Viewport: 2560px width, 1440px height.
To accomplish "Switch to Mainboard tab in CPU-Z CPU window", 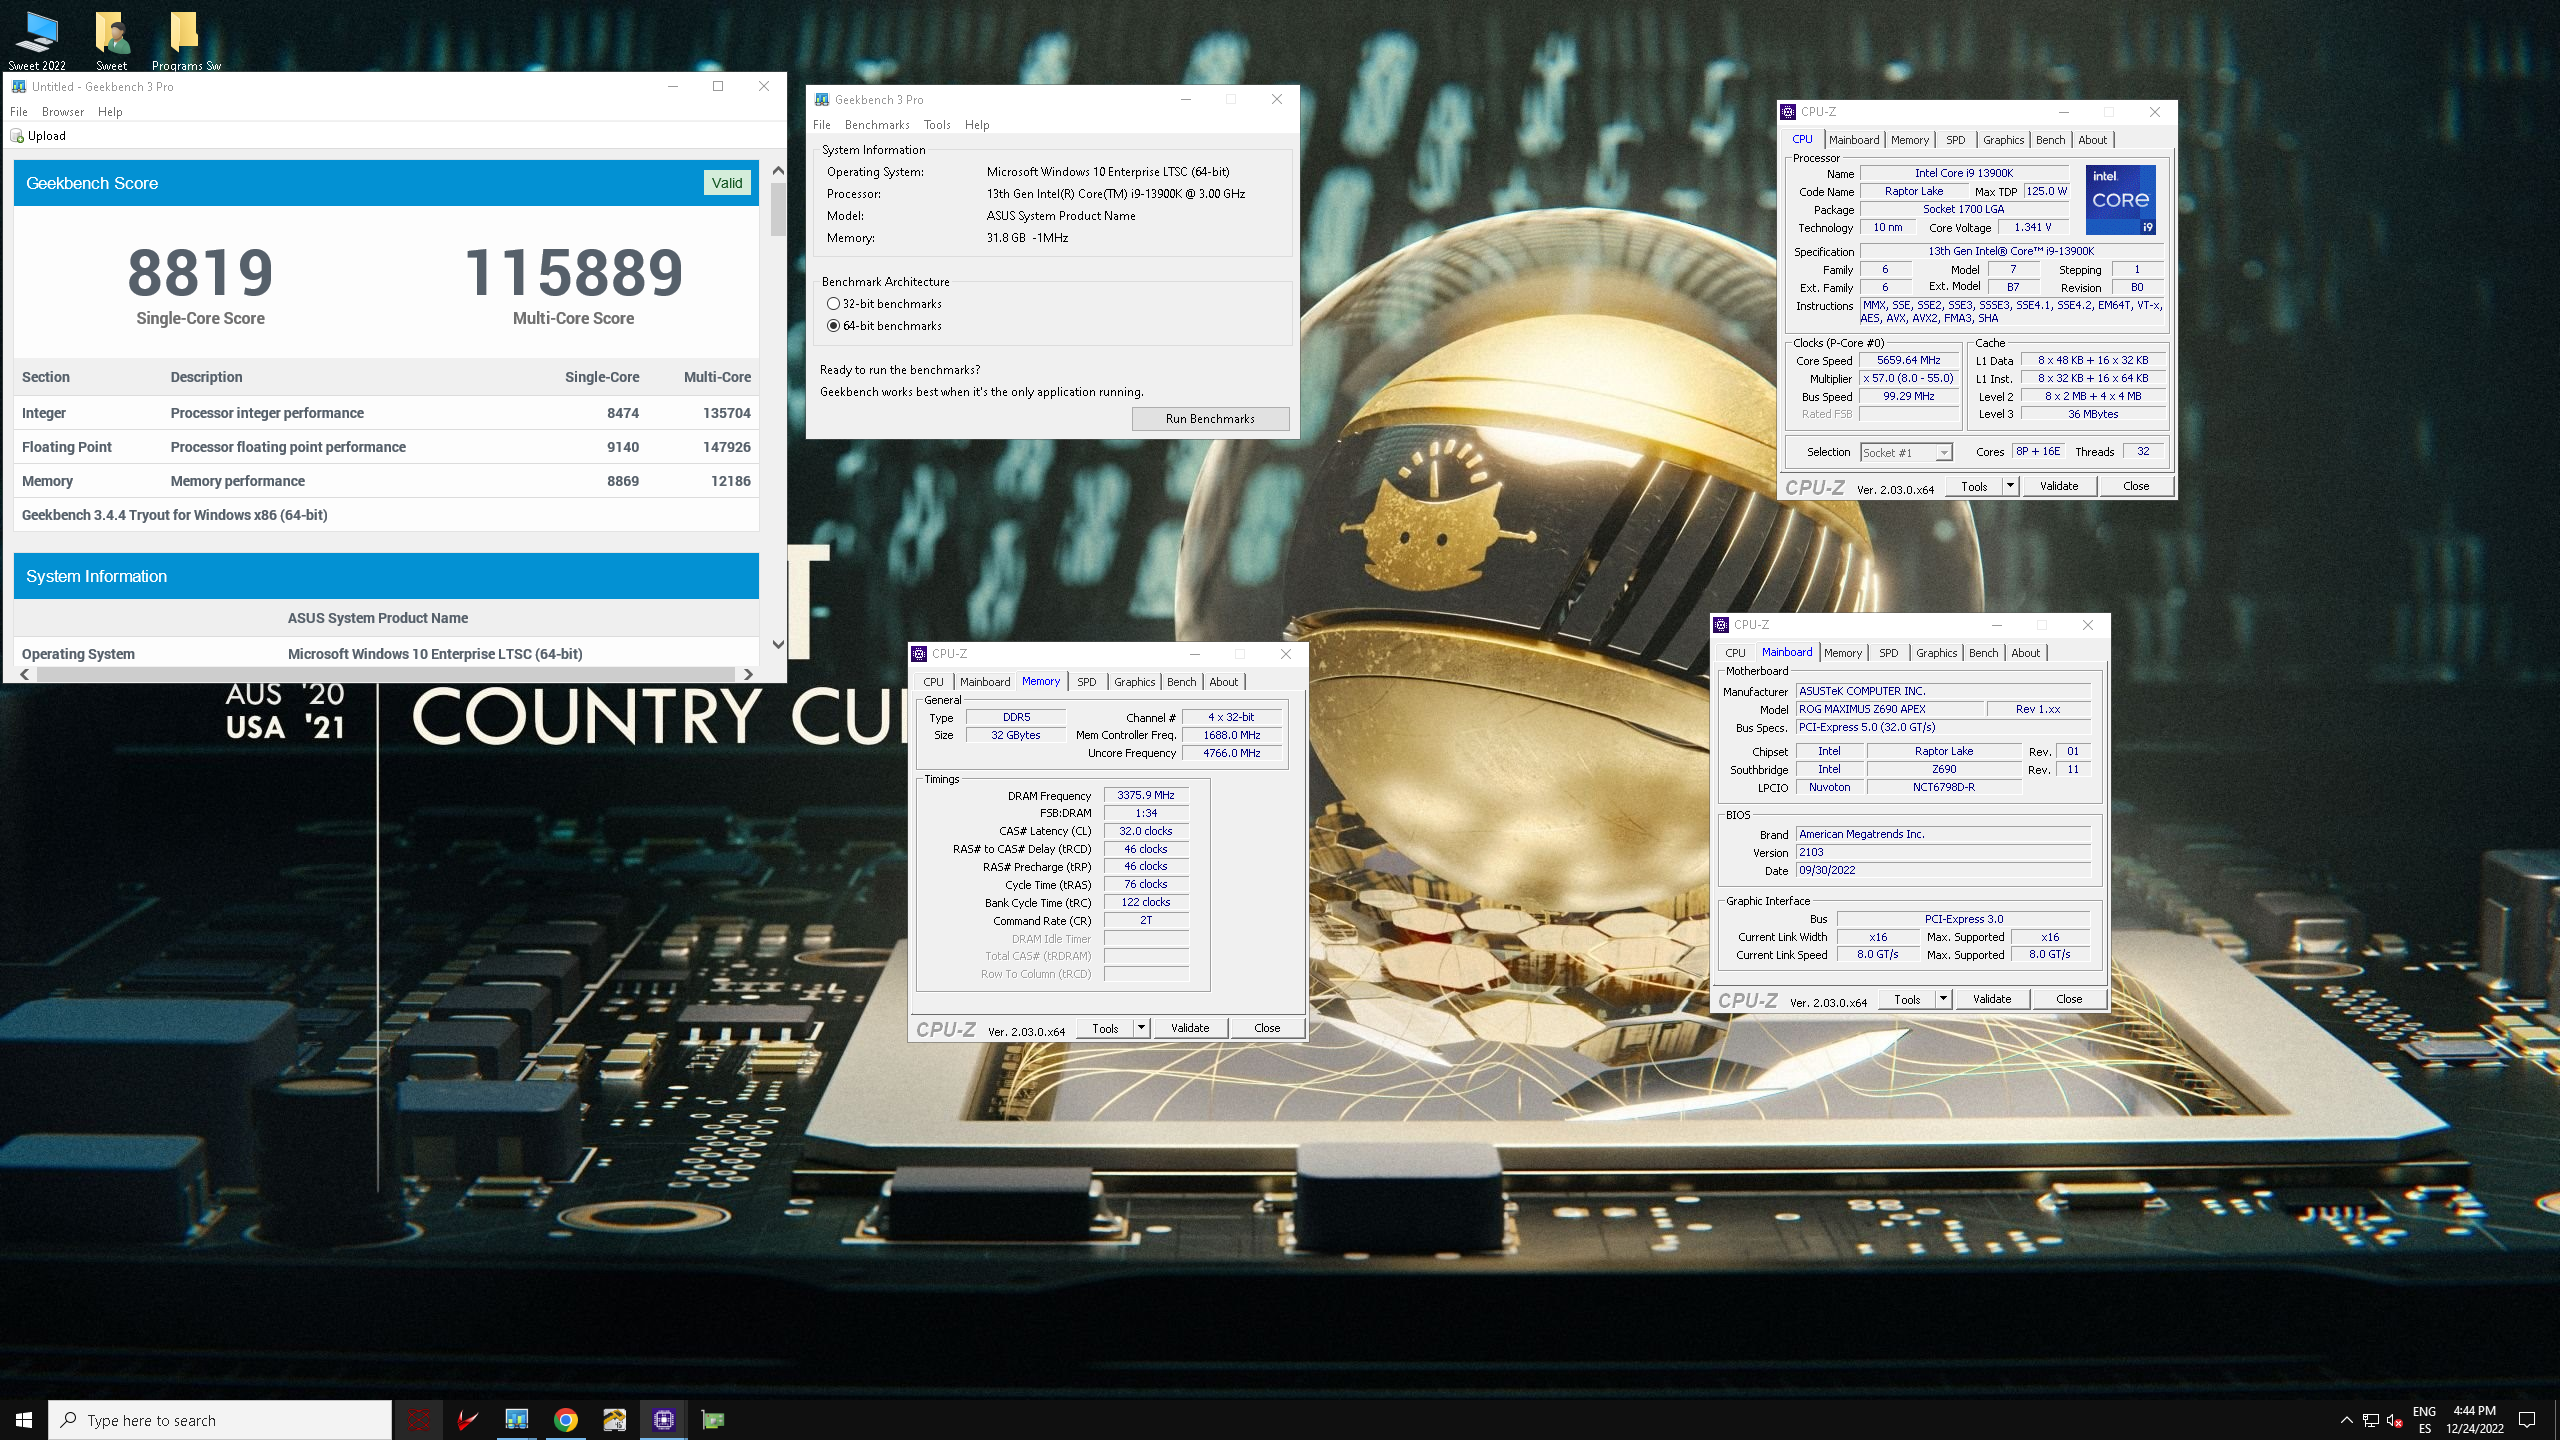I will [x=1854, y=140].
